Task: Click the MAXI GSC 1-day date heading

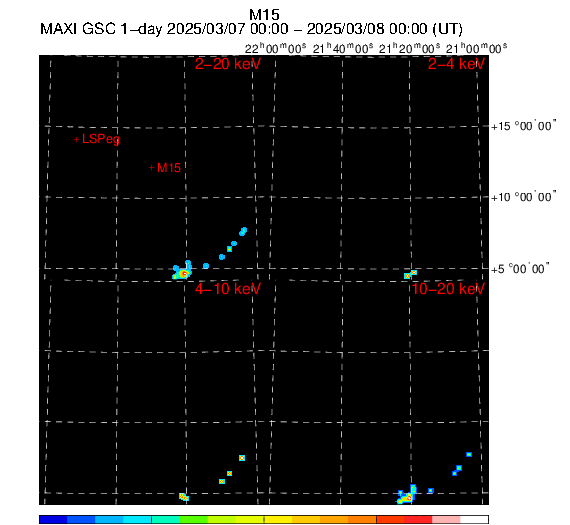Action: (251, 29)
